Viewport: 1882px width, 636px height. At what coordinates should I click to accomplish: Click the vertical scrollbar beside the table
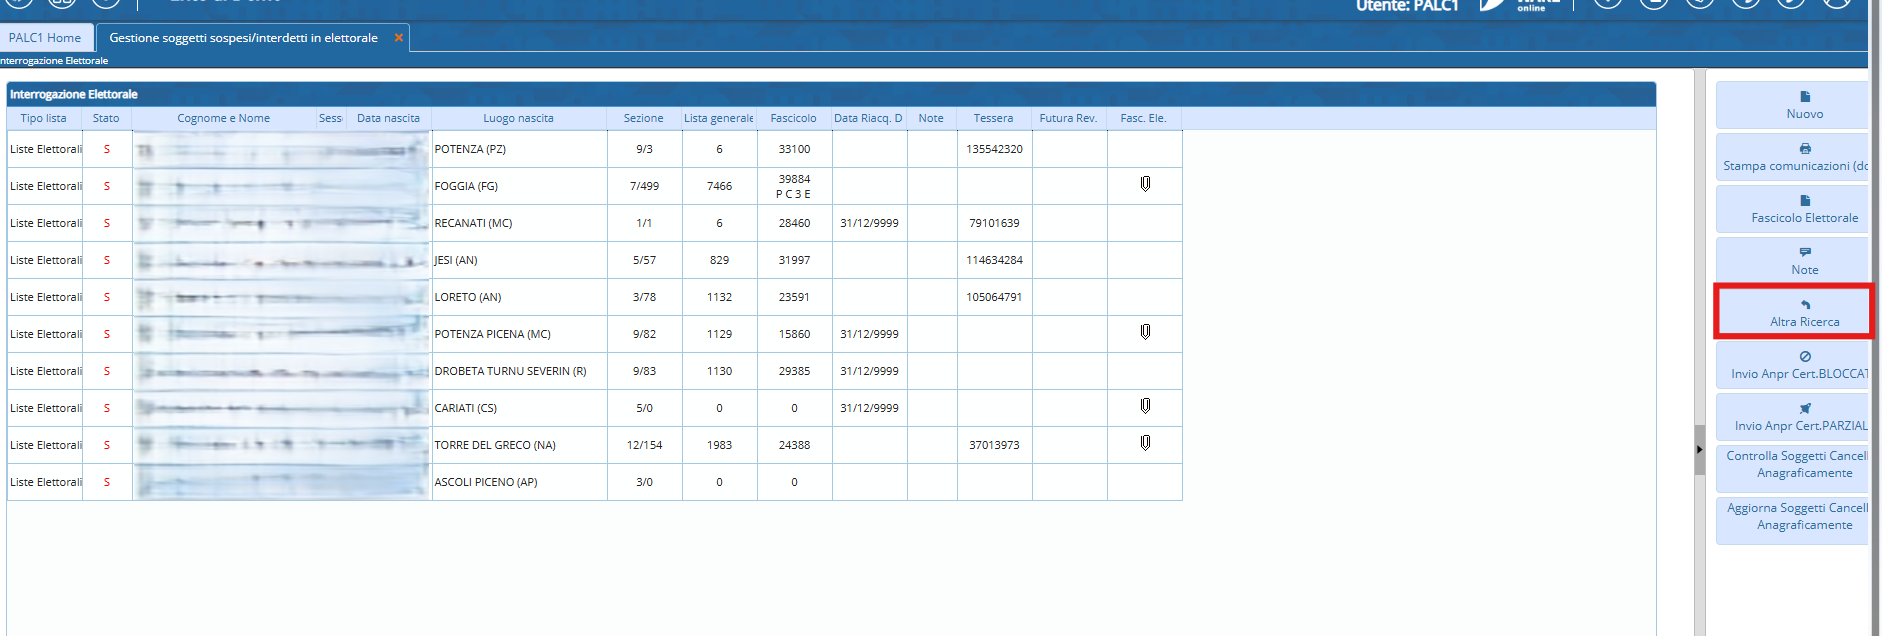pyautogui.click(x=1699, y=250)
